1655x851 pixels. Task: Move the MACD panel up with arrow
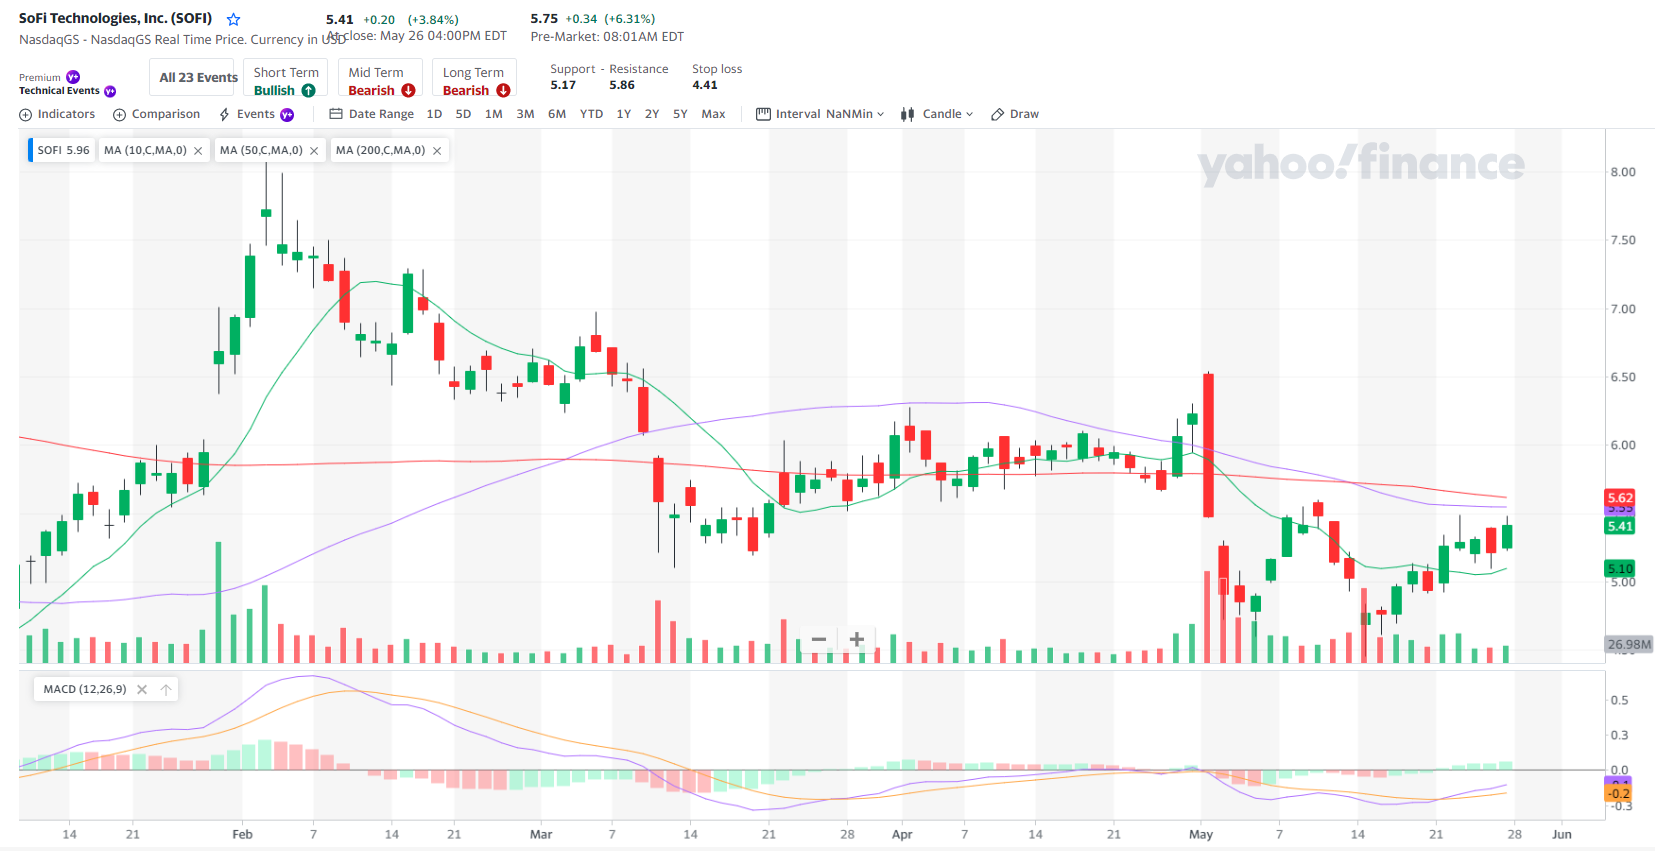click(x=166, y=689)
